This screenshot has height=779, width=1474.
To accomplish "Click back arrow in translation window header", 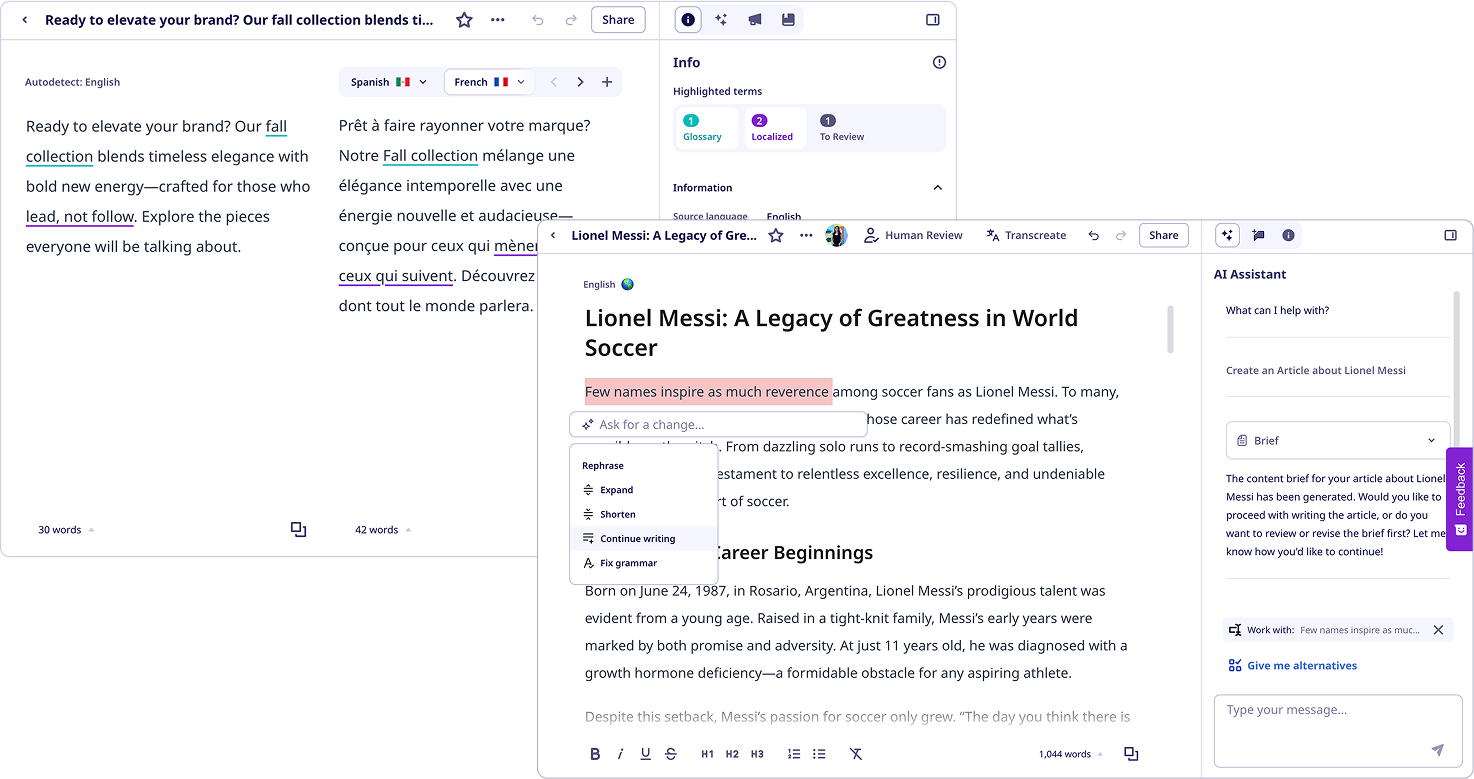I will [x=25, y=20].
